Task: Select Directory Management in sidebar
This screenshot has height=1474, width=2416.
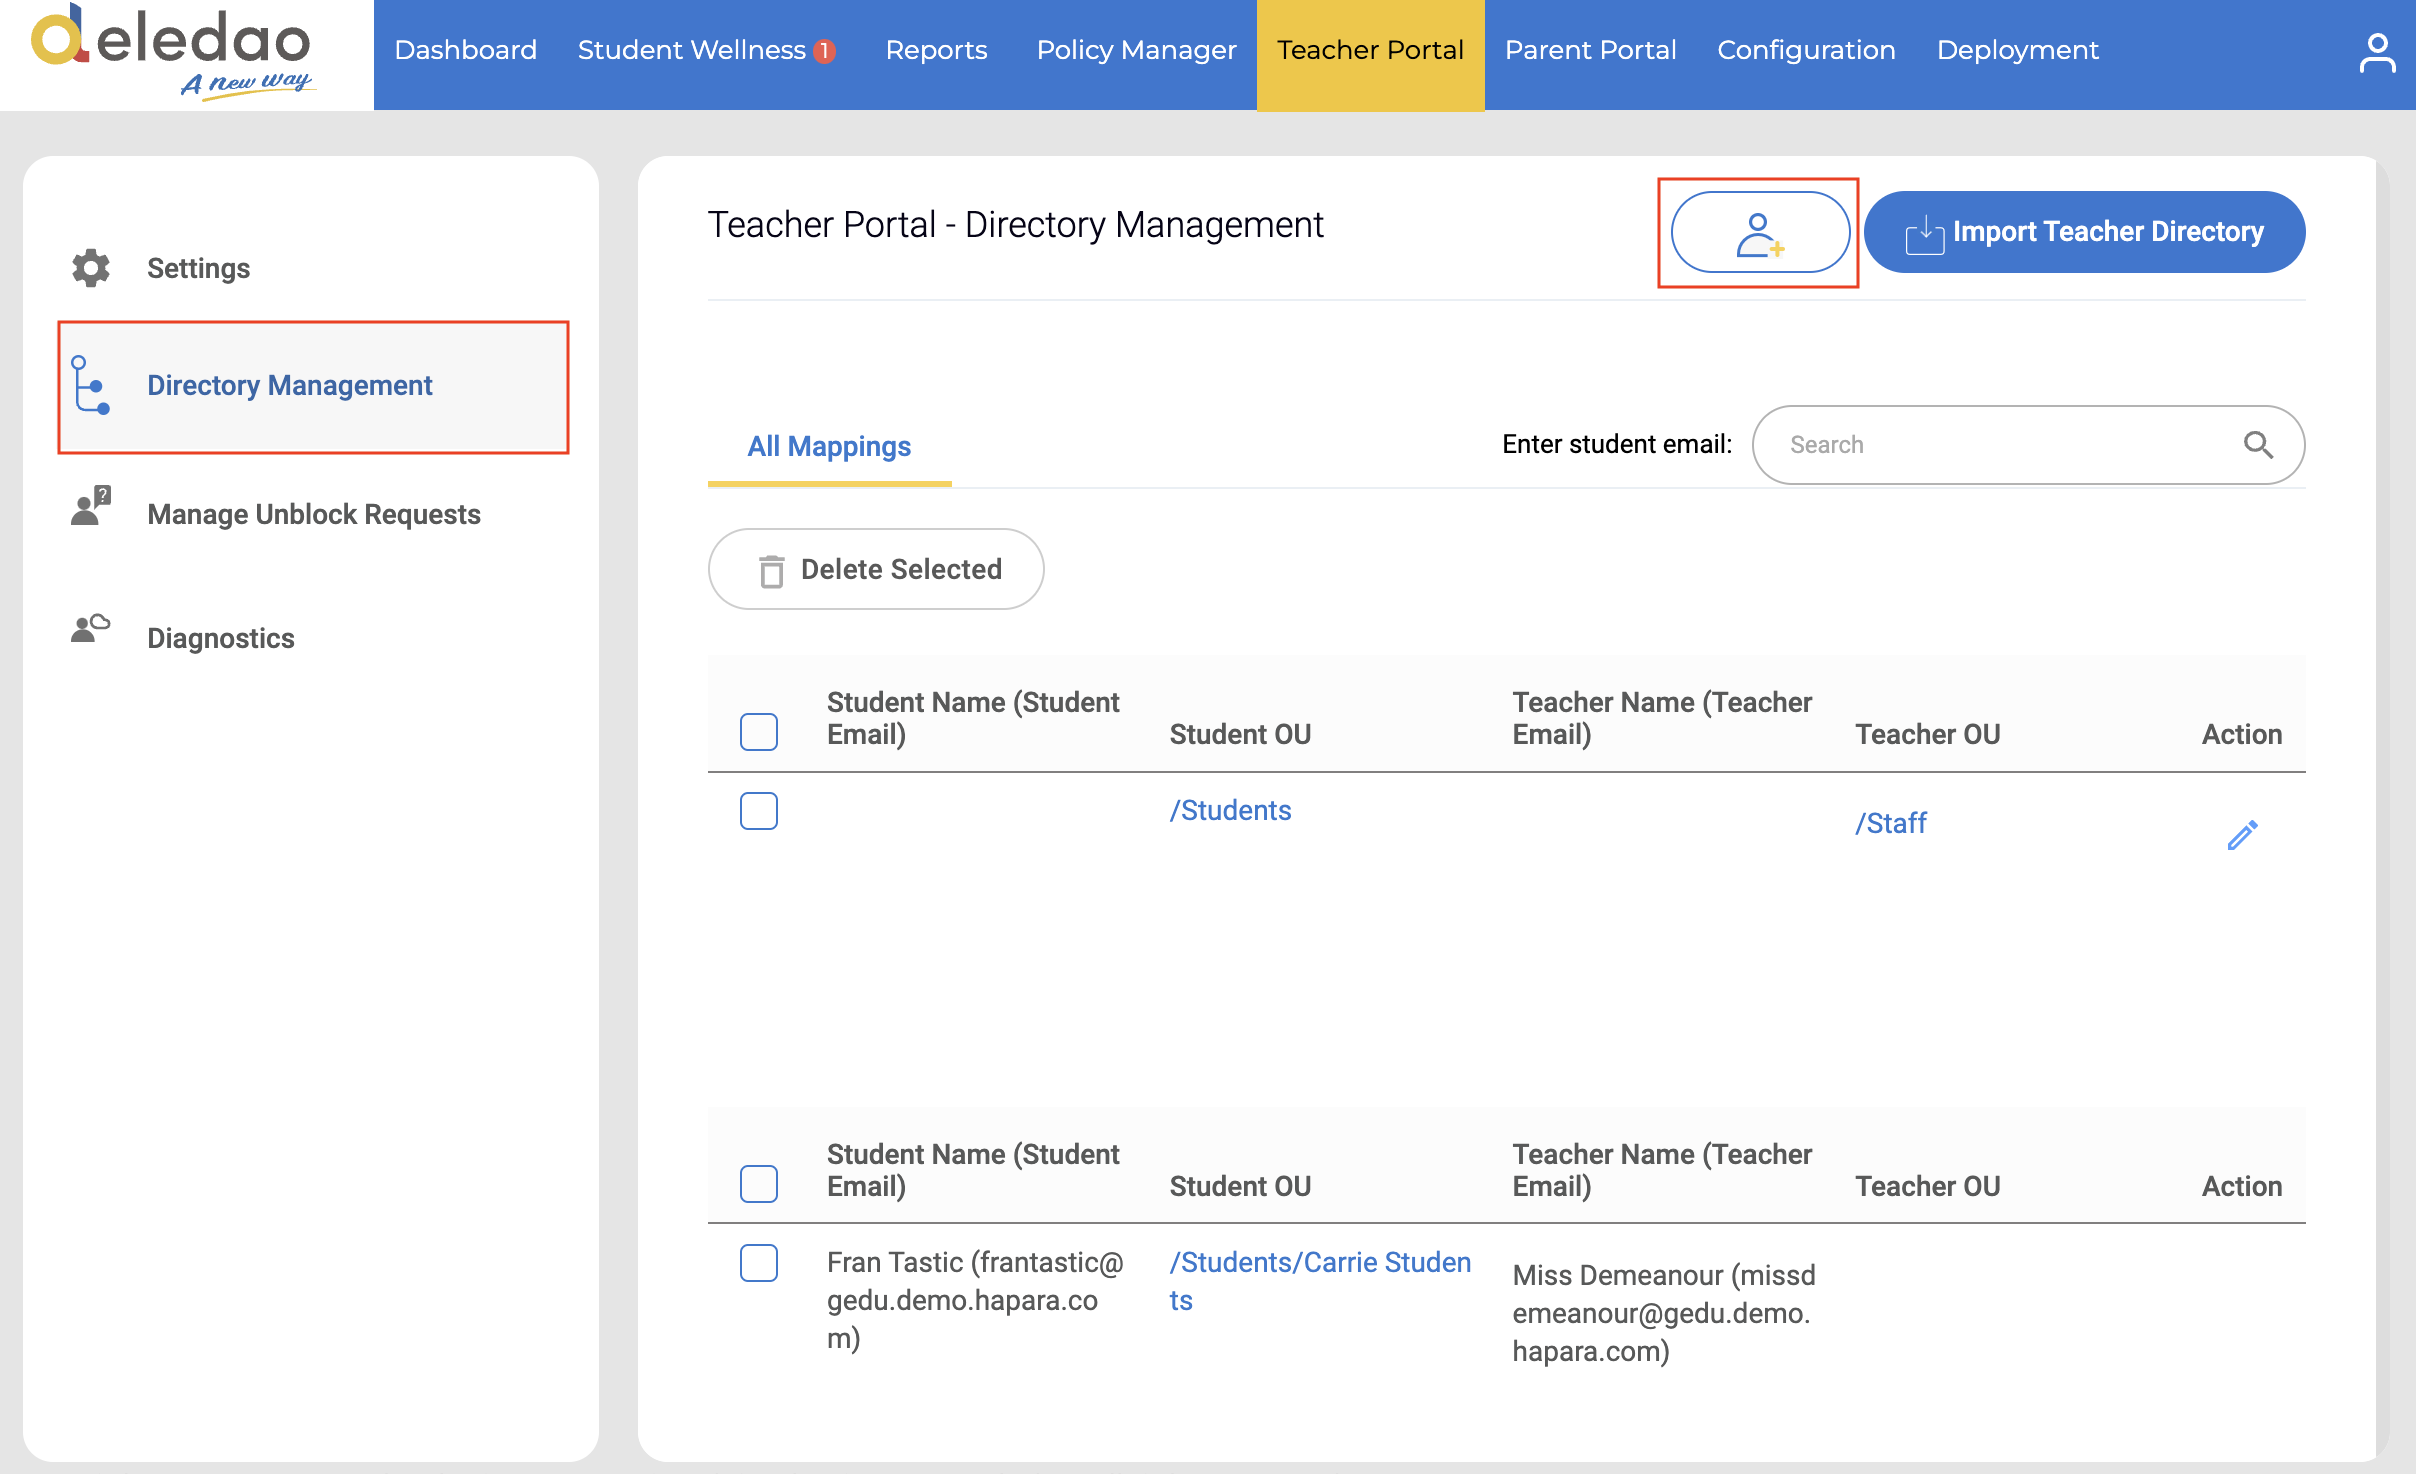Action: (x=313, y=386)
